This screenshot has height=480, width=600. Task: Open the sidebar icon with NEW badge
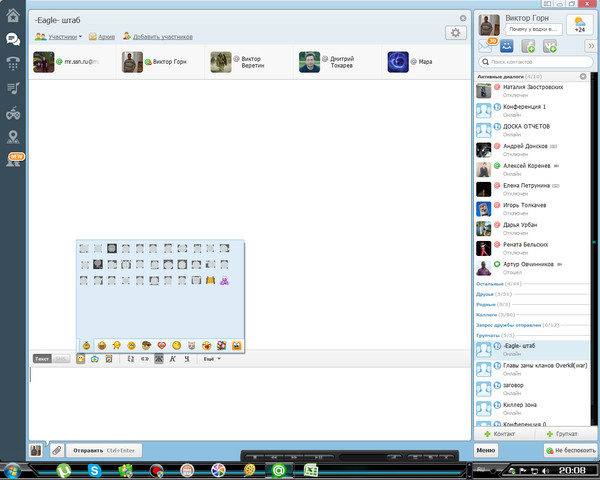[x=14, y=160]
